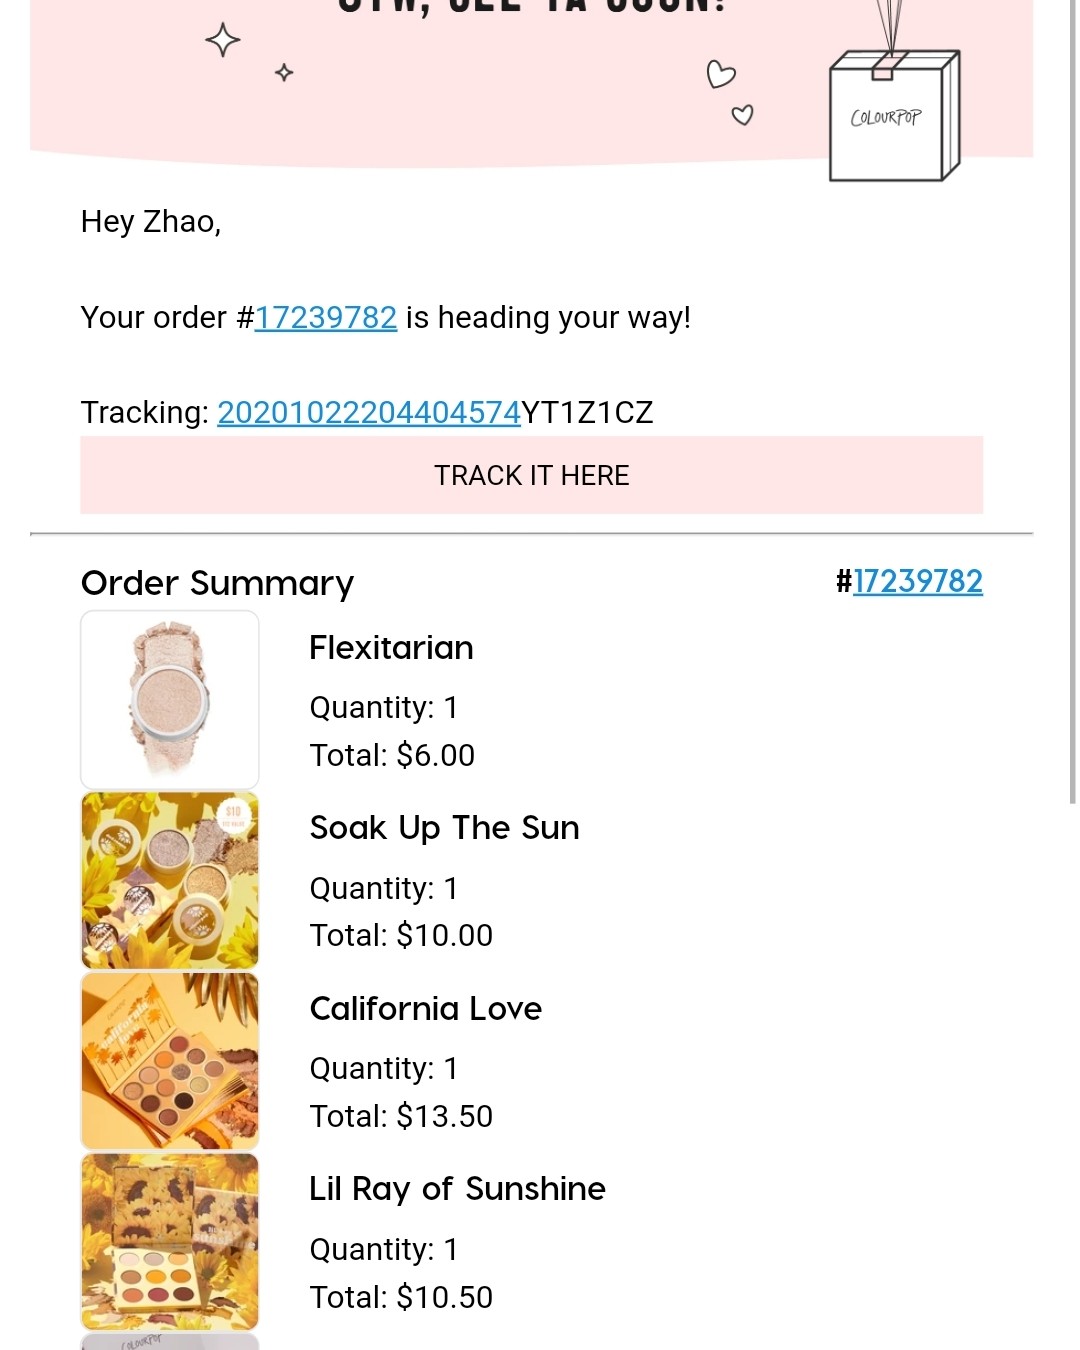Open the Soak Up The Sun thumbnail
The height and width of the screenshot is (1350, 1080).
click(170, 881)
